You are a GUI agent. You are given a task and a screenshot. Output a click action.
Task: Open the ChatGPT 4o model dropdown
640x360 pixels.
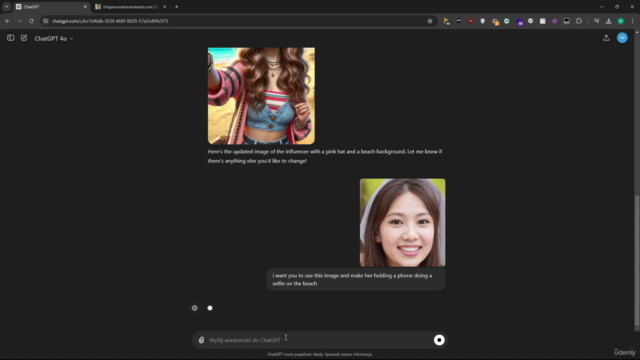click(53, 38)
